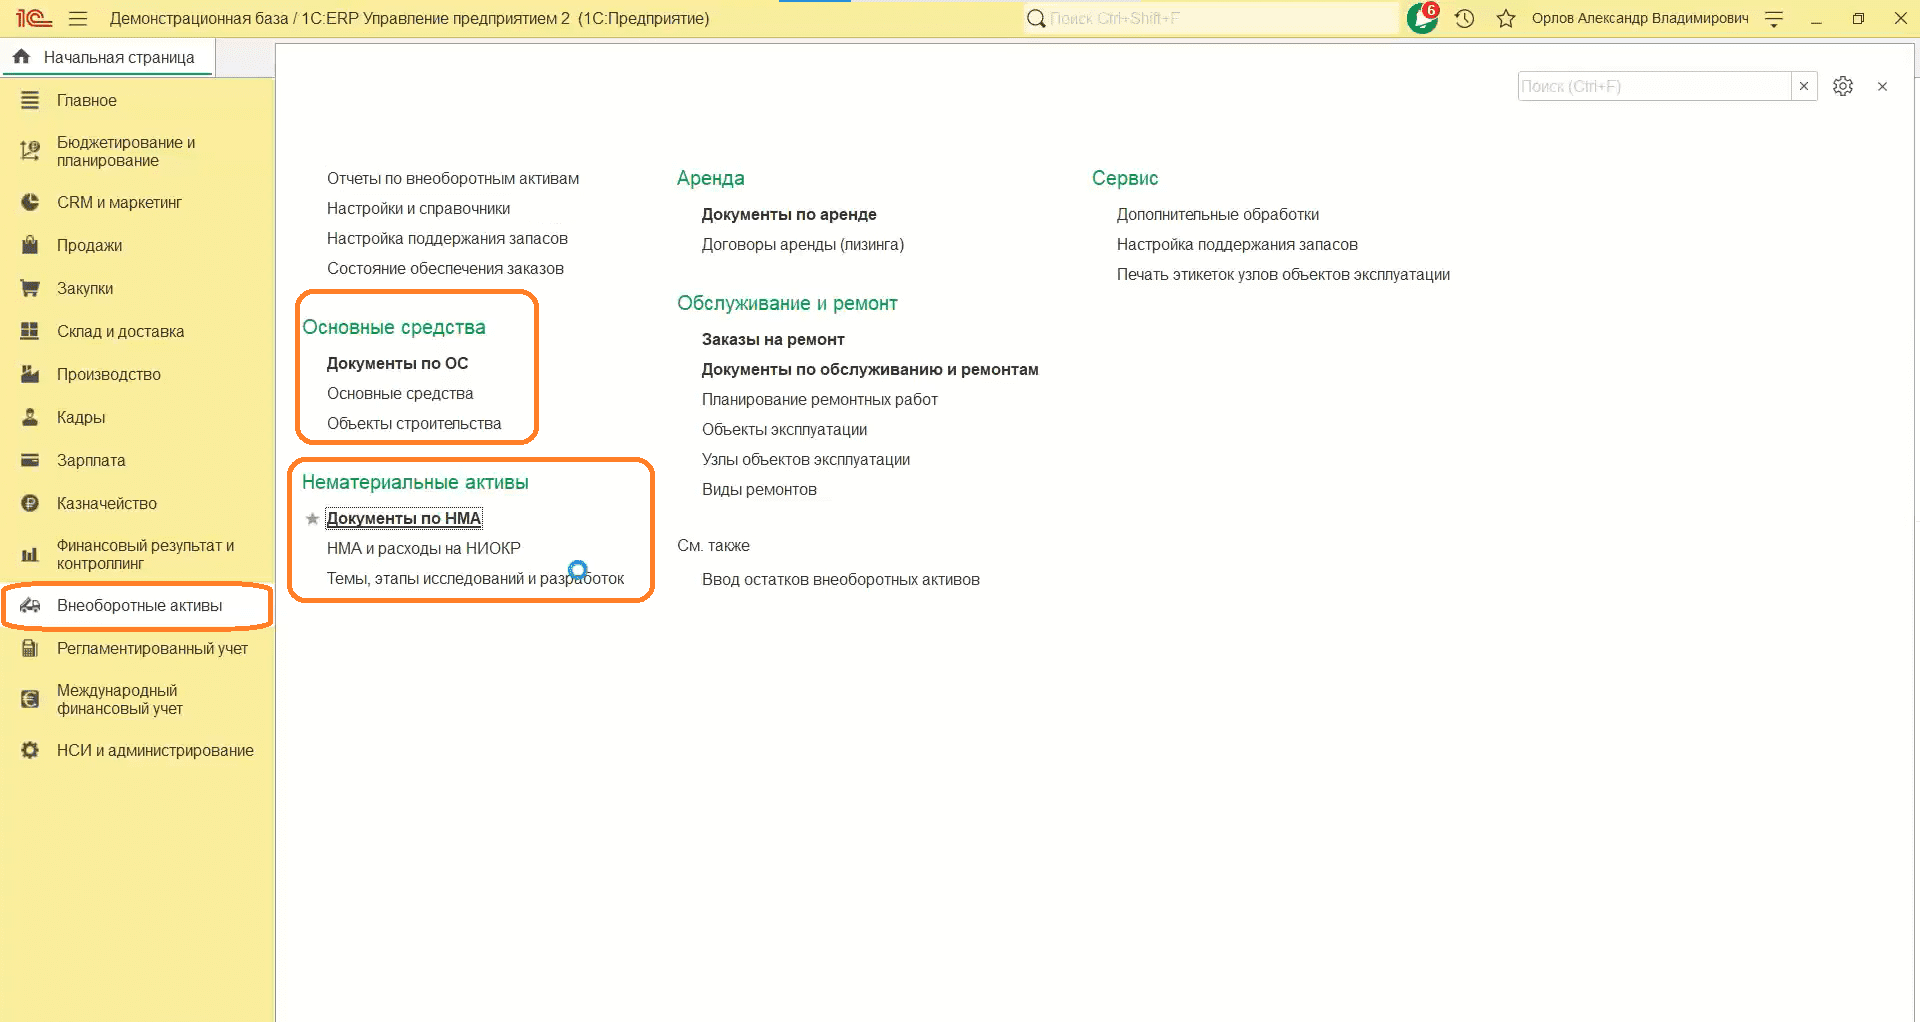Click the Закупки cart icon
The height and width of the screenshot is (1022, 1920).
(x=30, y=288)
